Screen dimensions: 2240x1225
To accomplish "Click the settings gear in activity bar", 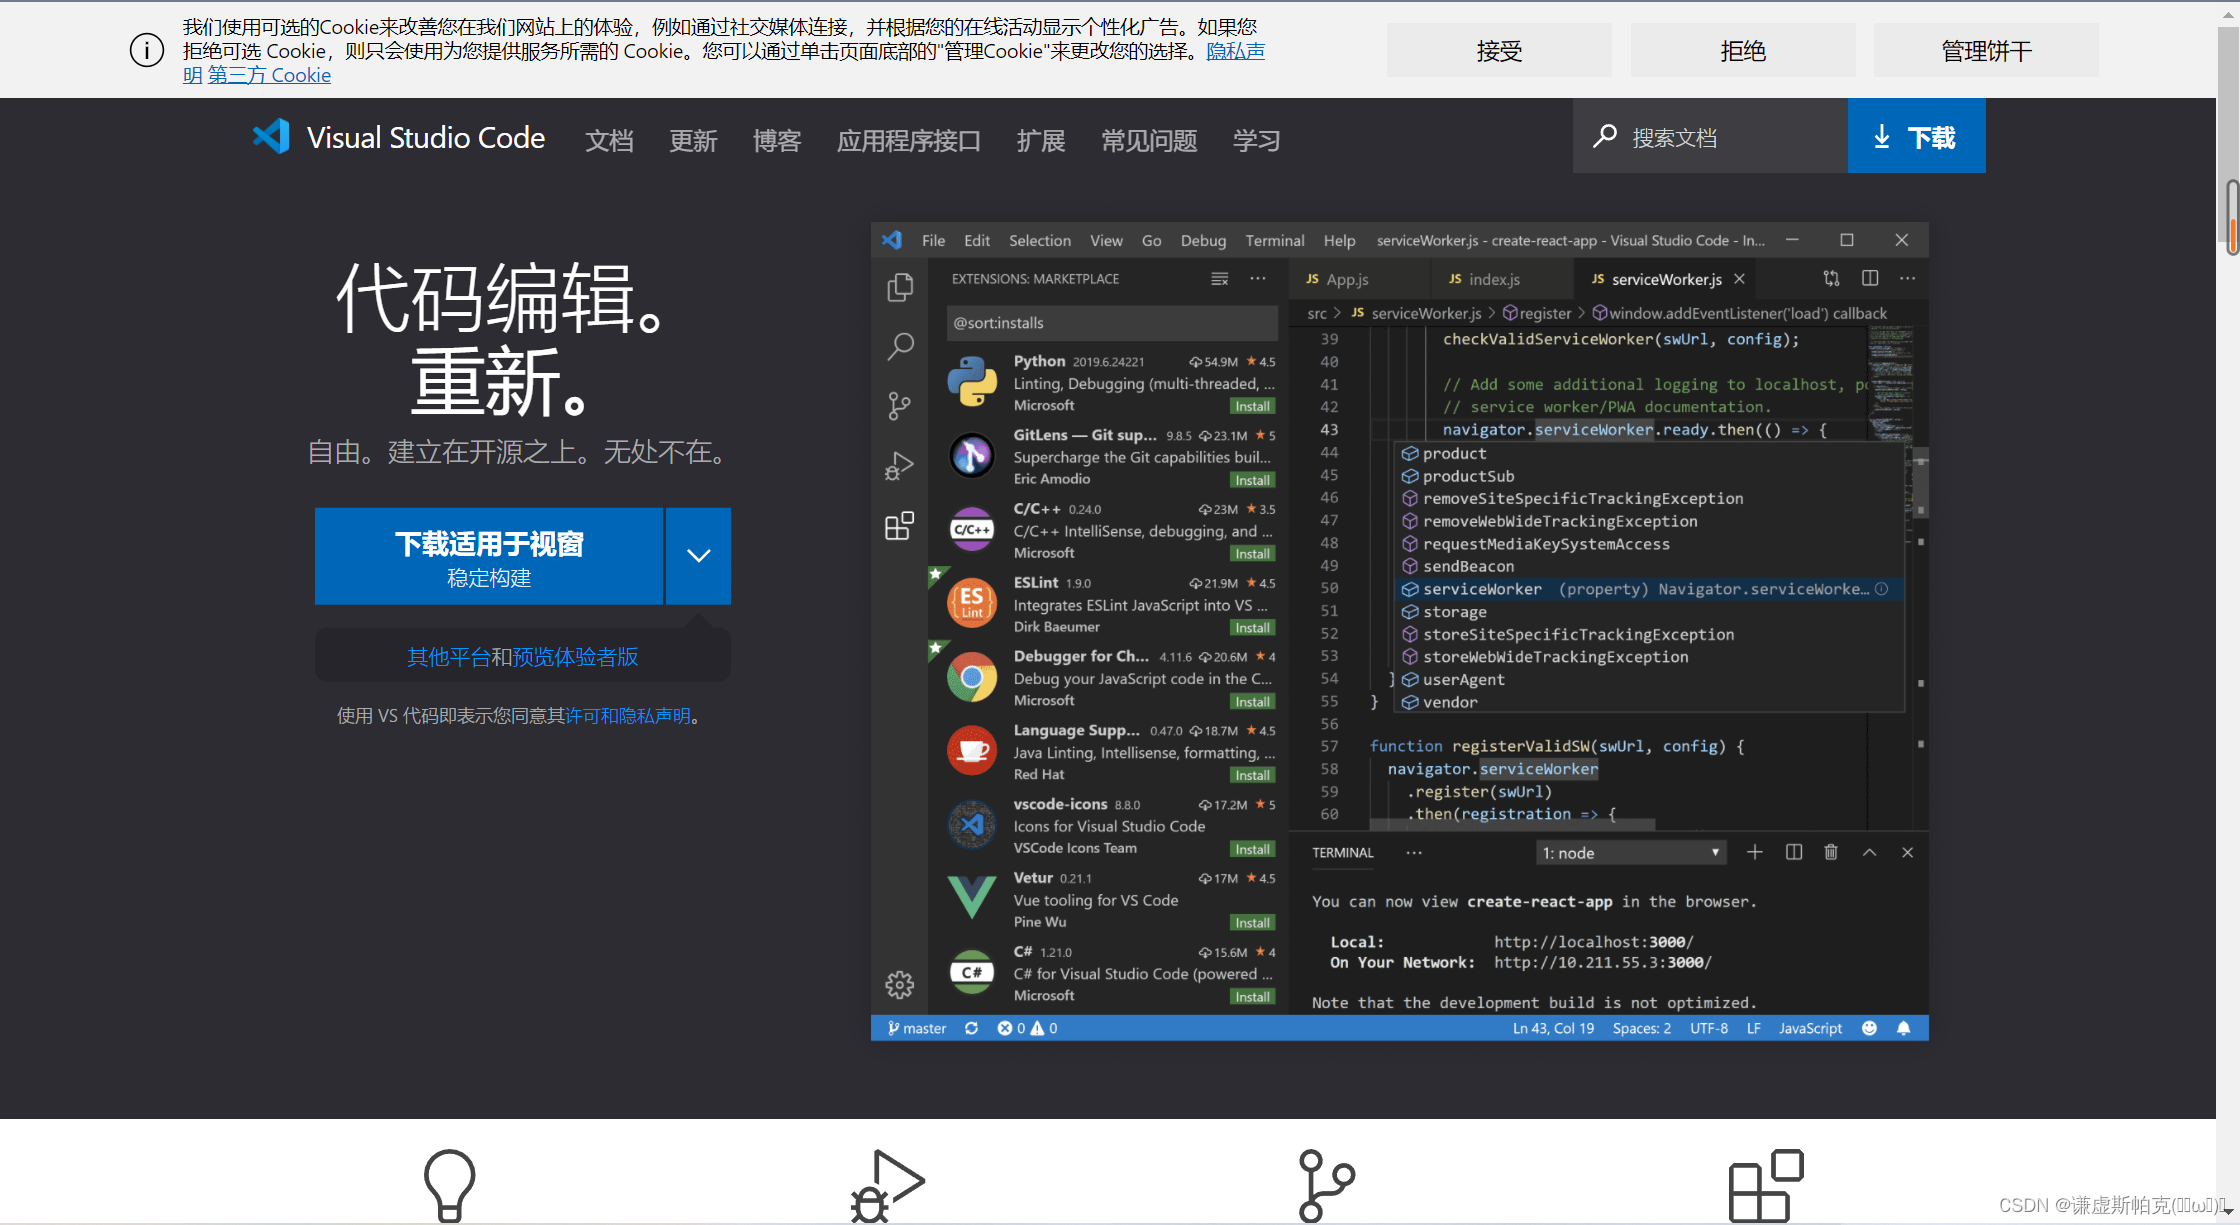I will [x=900, y=985].
